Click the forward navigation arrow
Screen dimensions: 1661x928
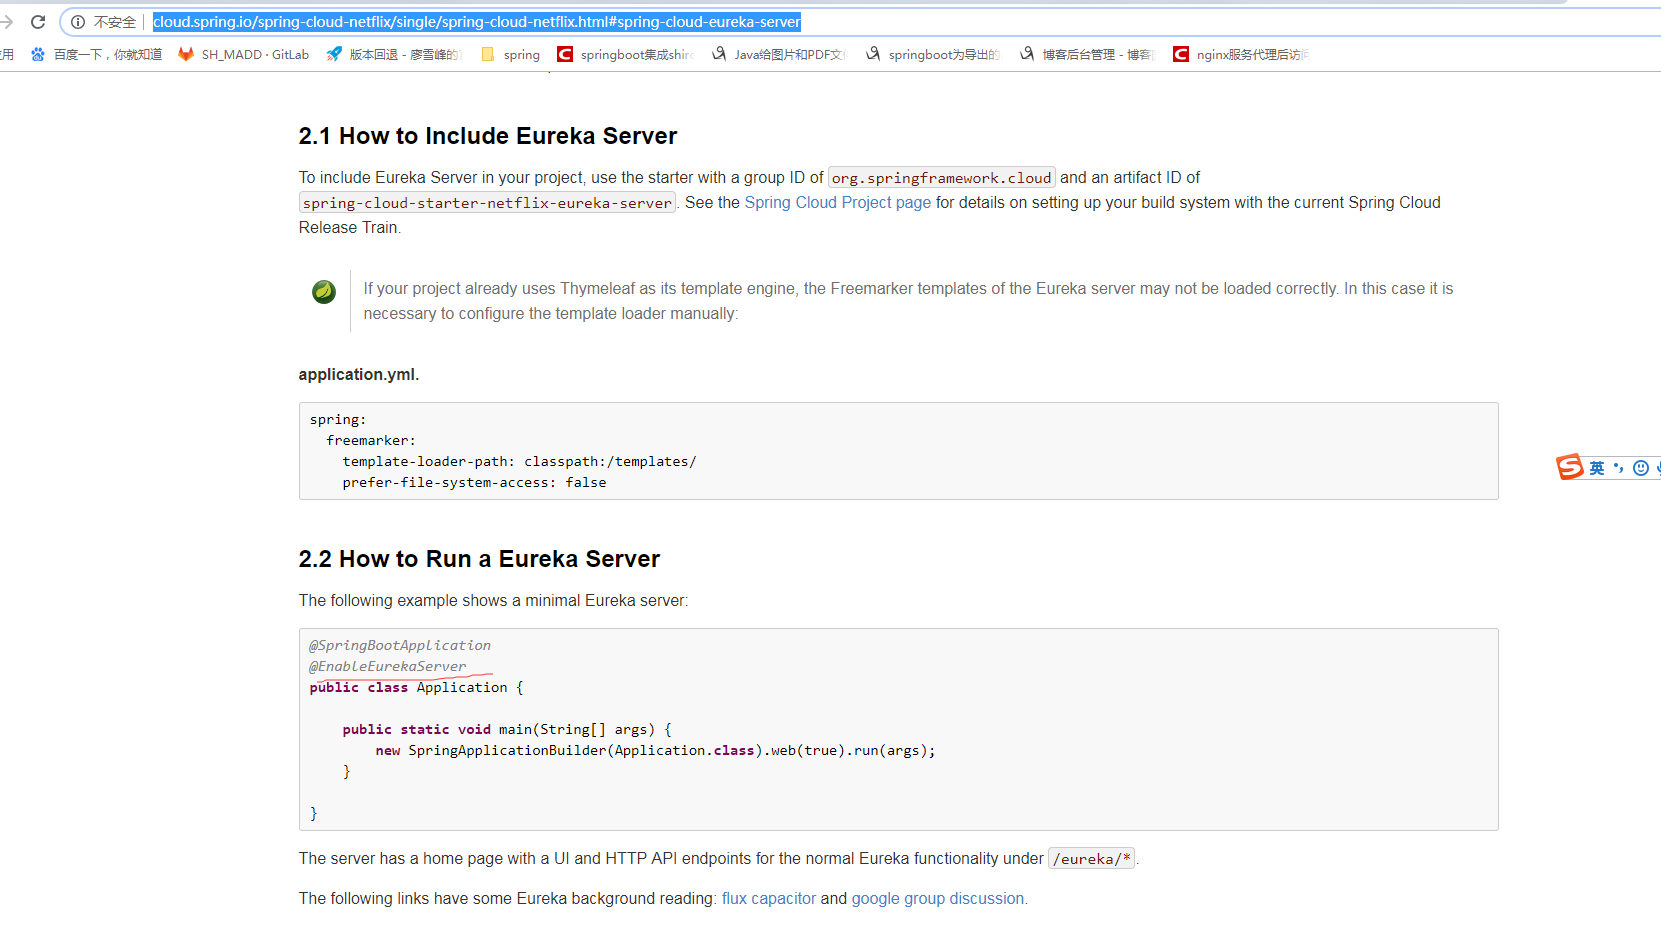[6, 22]
